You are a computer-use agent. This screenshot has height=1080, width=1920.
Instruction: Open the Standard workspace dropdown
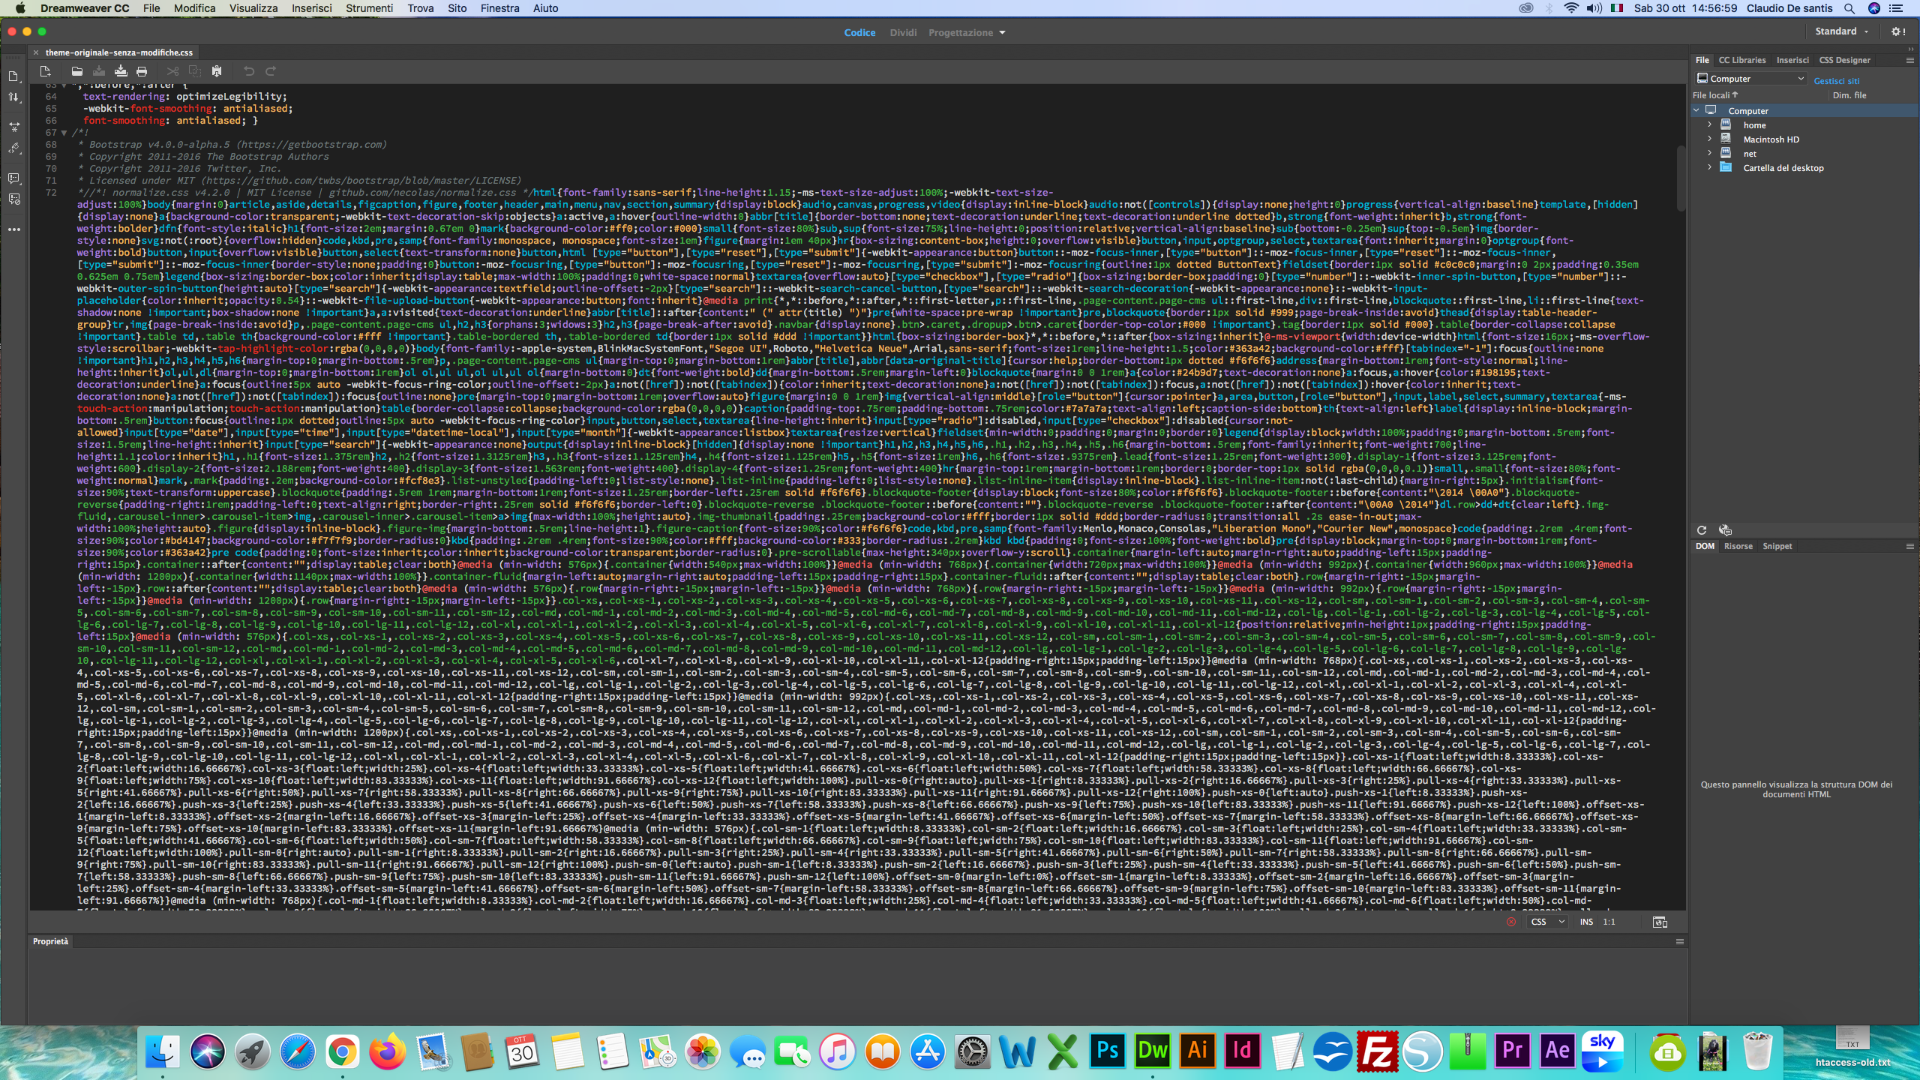point(1842,32)
